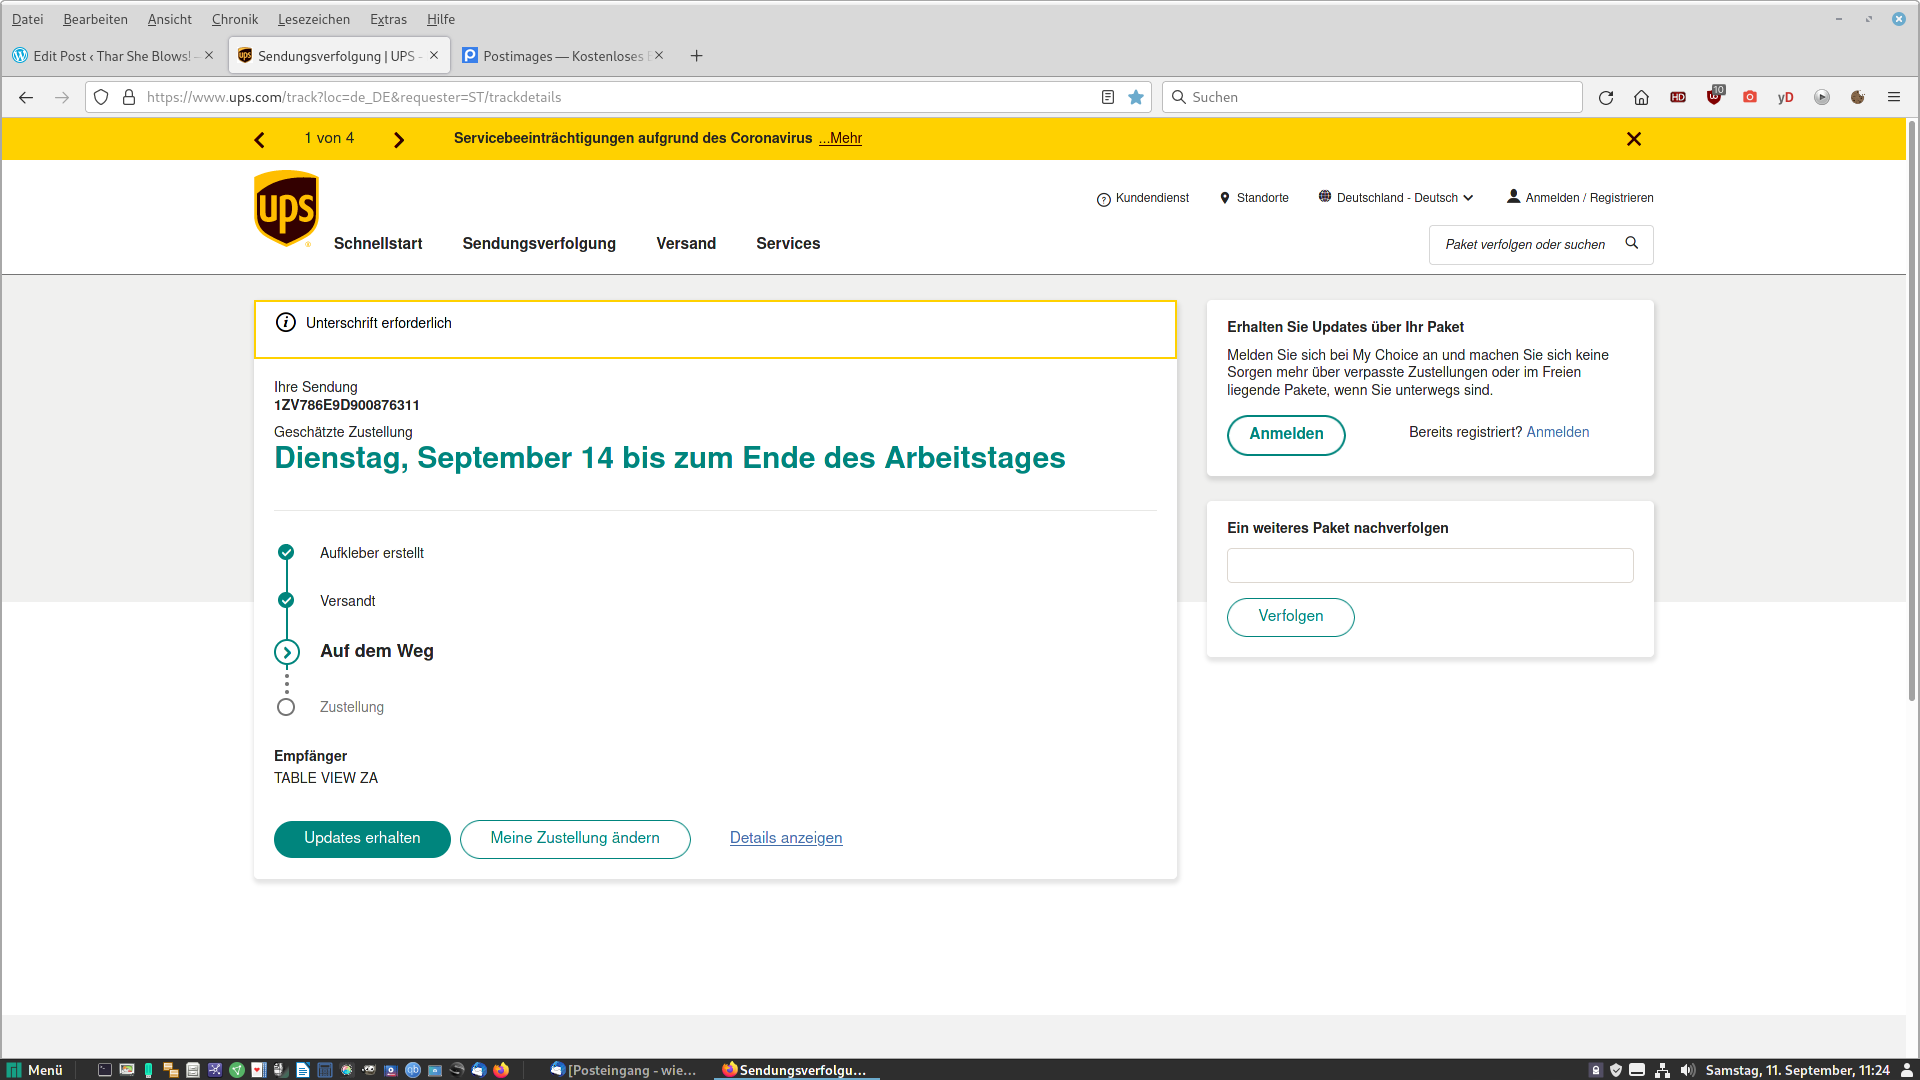Click the red camera screenshot extension
1920x1080 pixels.
tap(1750, 97)
